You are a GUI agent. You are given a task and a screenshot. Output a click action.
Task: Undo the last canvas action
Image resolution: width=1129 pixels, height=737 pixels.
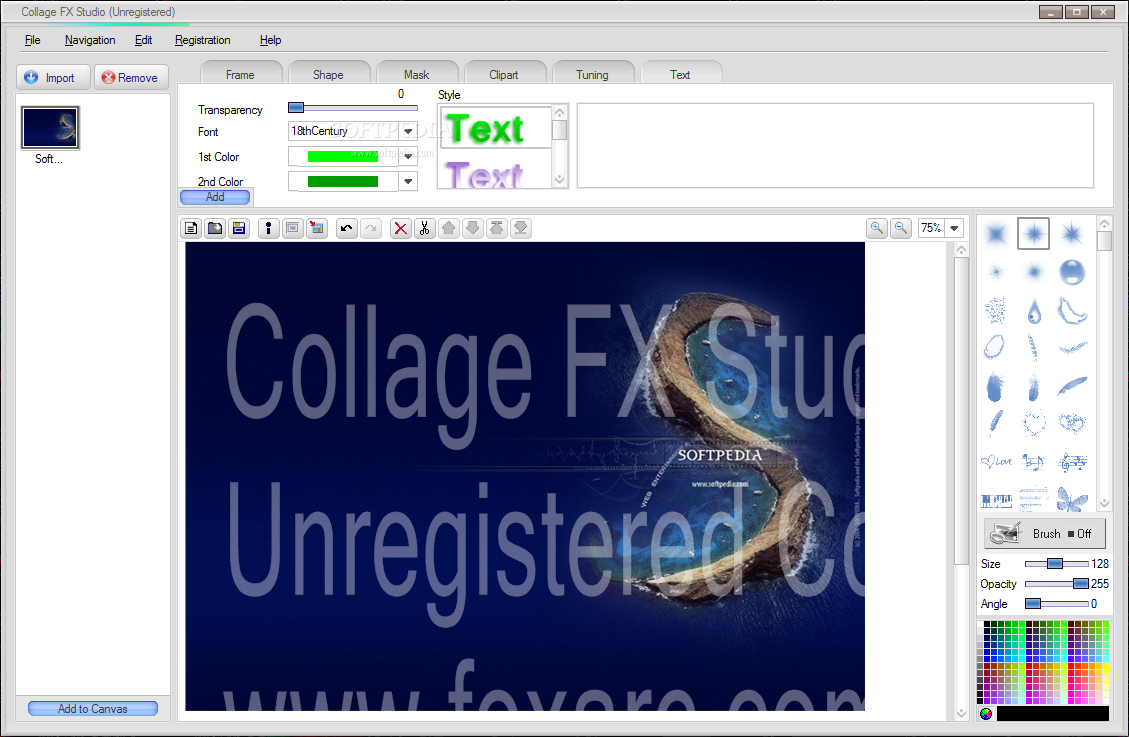pos(346,228)
